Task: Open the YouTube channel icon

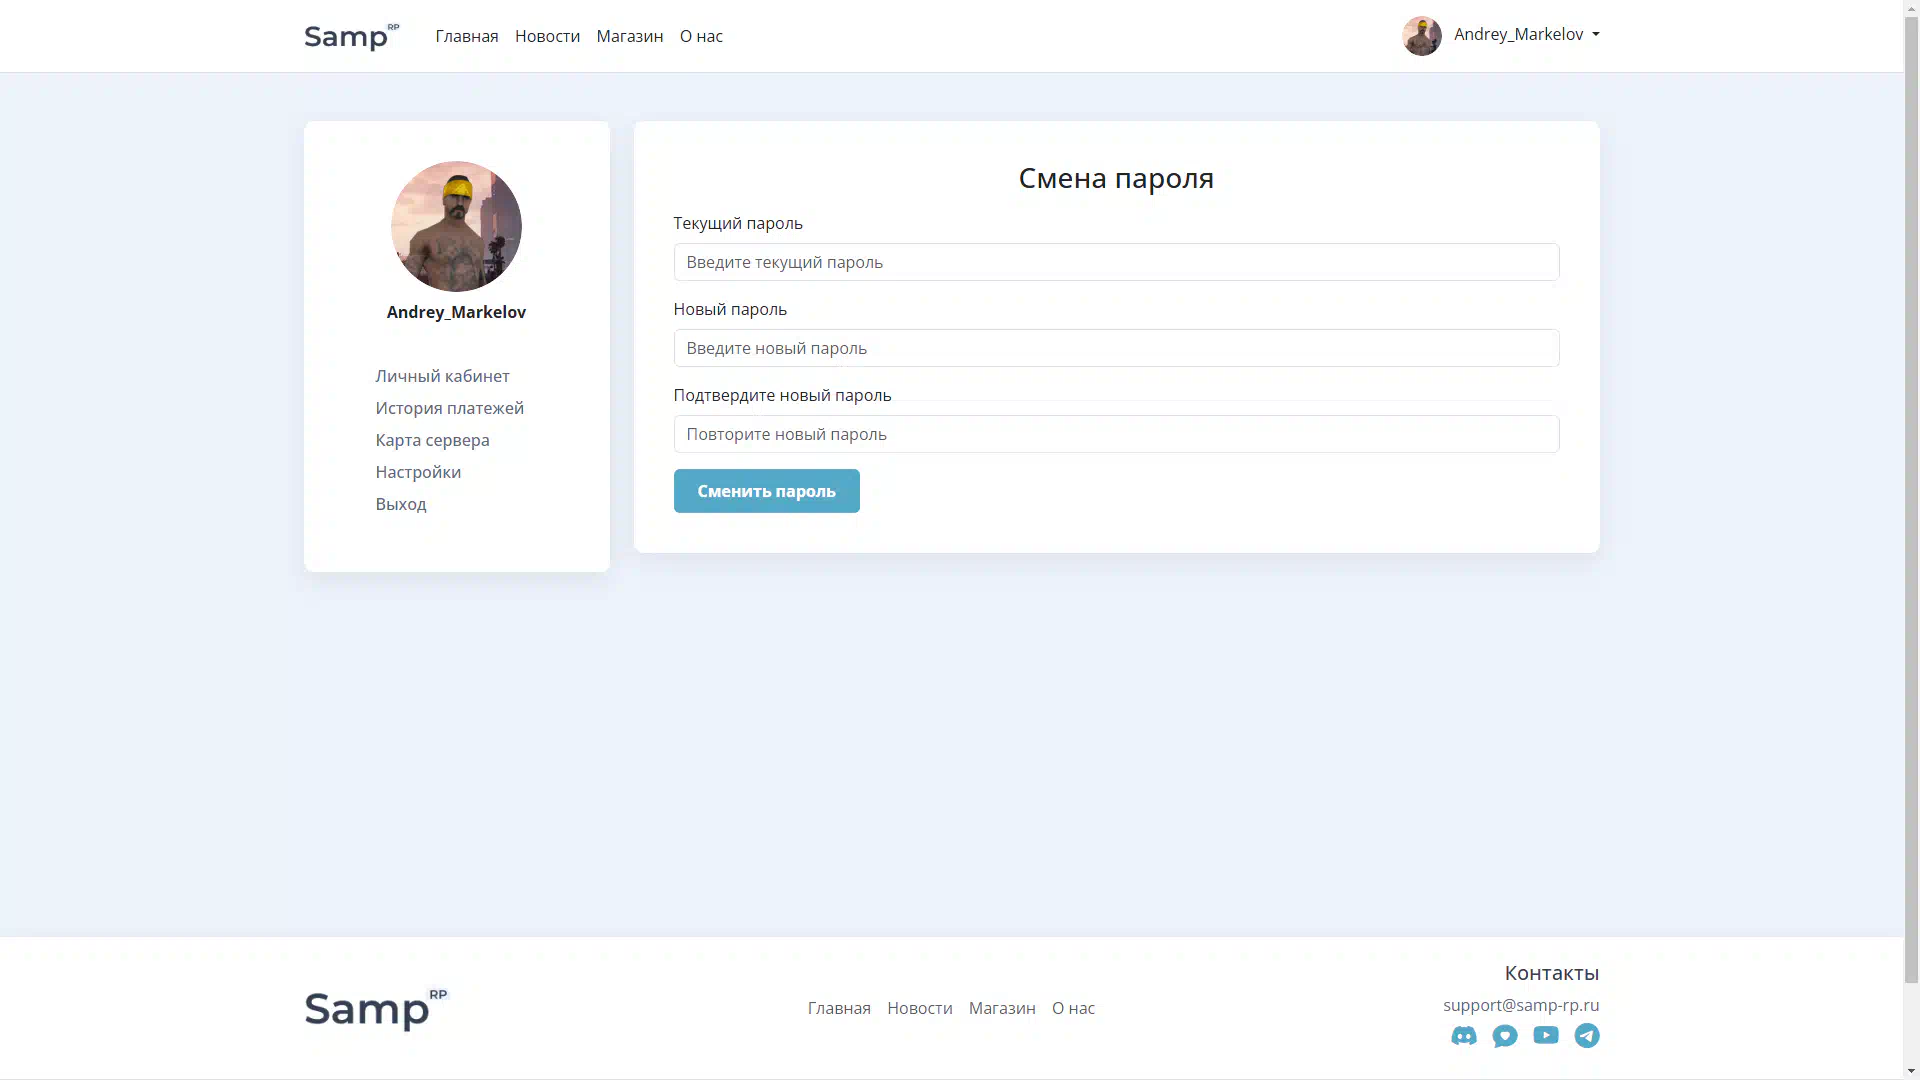Action: [x=1546, y=1035]
